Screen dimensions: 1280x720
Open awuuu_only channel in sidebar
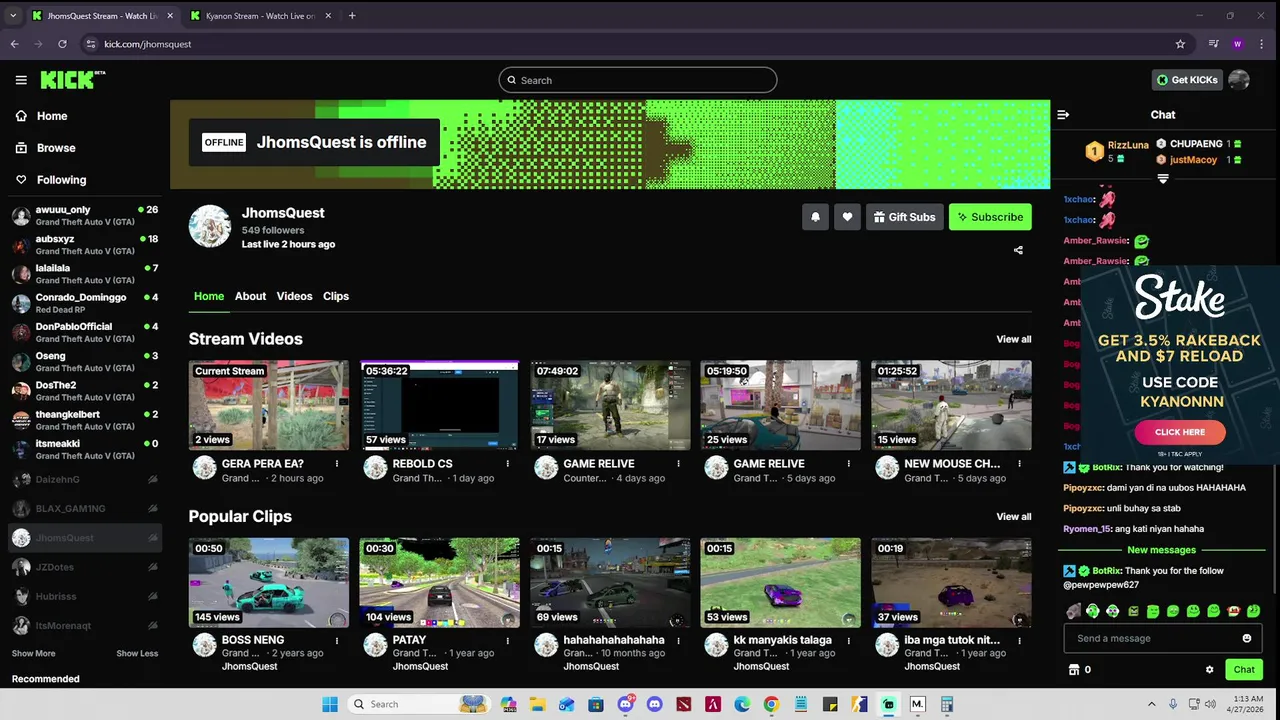[x=85, y=216]
